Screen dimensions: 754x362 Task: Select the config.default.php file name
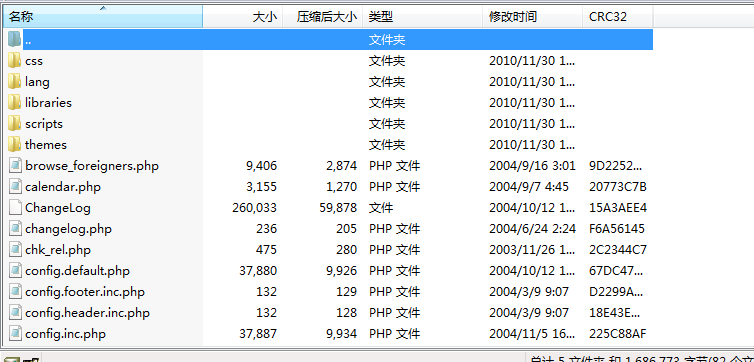pyautogui.click(x=77, y=271)
